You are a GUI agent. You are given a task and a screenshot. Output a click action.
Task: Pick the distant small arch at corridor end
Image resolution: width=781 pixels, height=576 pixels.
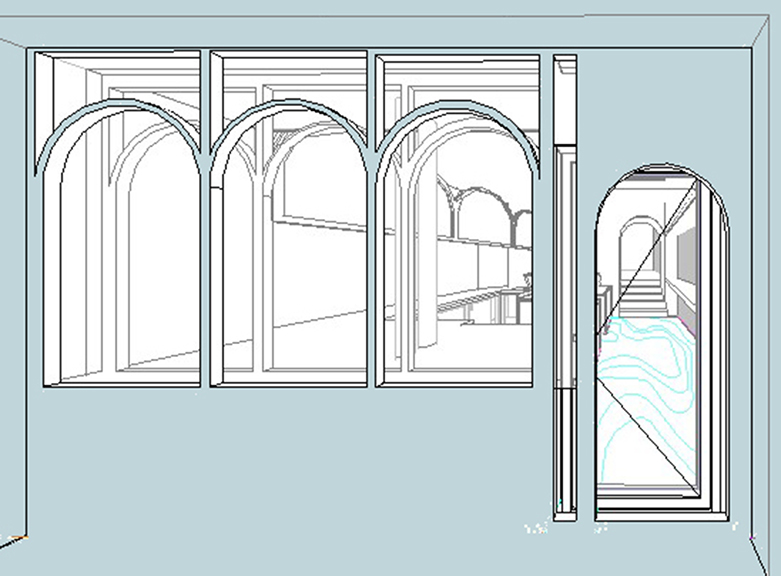(x=636, y=245)
